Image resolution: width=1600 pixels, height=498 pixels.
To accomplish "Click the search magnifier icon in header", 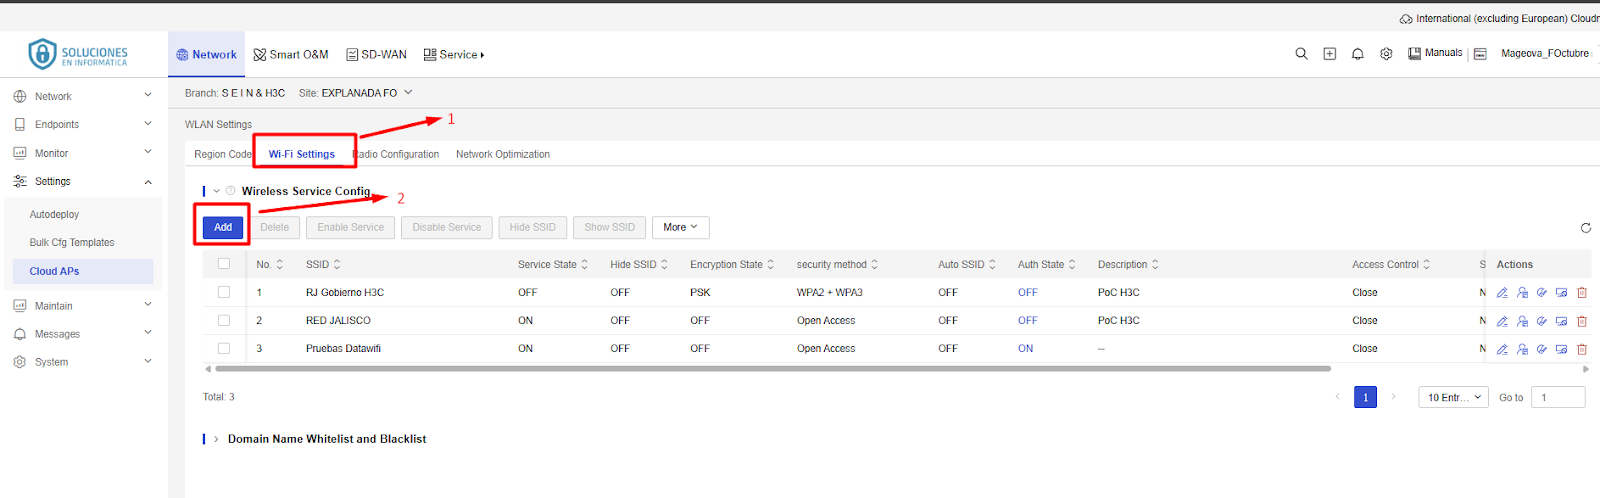I will (x=1301, y=54).
